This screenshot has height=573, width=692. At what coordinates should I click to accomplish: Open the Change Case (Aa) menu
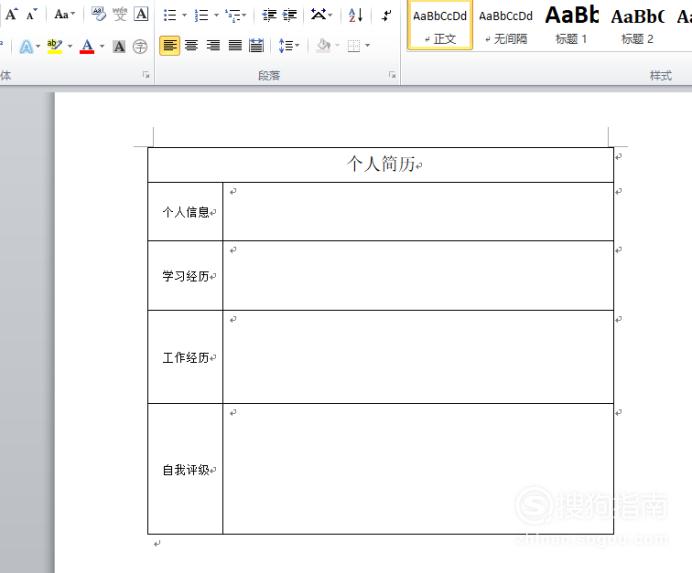pyautogui.click(x=64, y=15)
